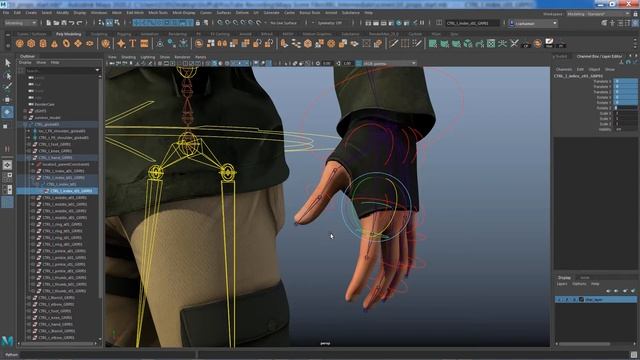Toggle visibility V of char_layer
The height and width of the screenshot is (360, 640).
[x=559, y=300]
